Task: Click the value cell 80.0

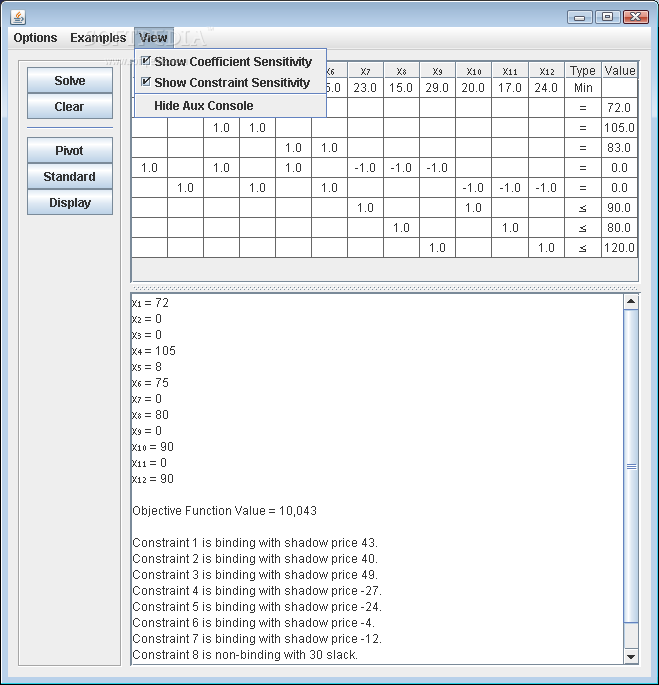Action: tap(620, 228)
